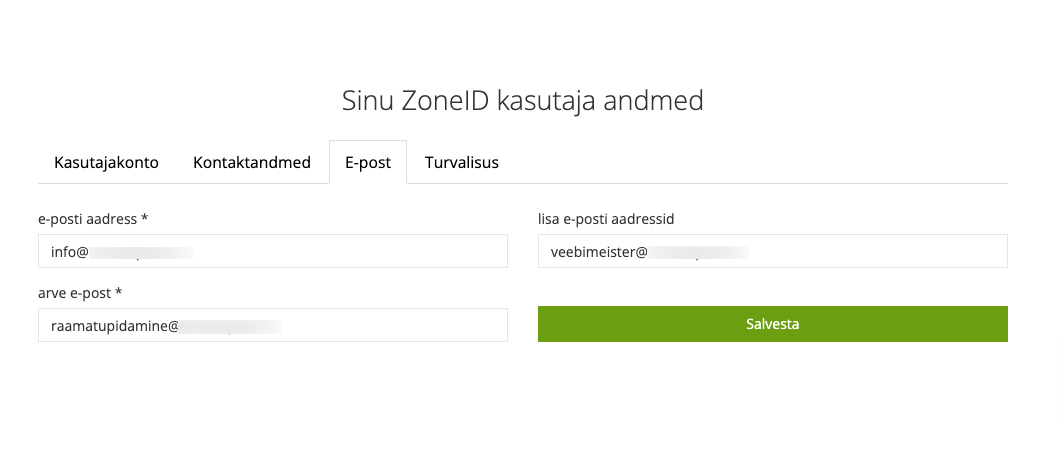Click the asterisk beside 'arve e-post'
Image resolution: width=1064 pixels, height=453 pixels.
pos(119,292)
